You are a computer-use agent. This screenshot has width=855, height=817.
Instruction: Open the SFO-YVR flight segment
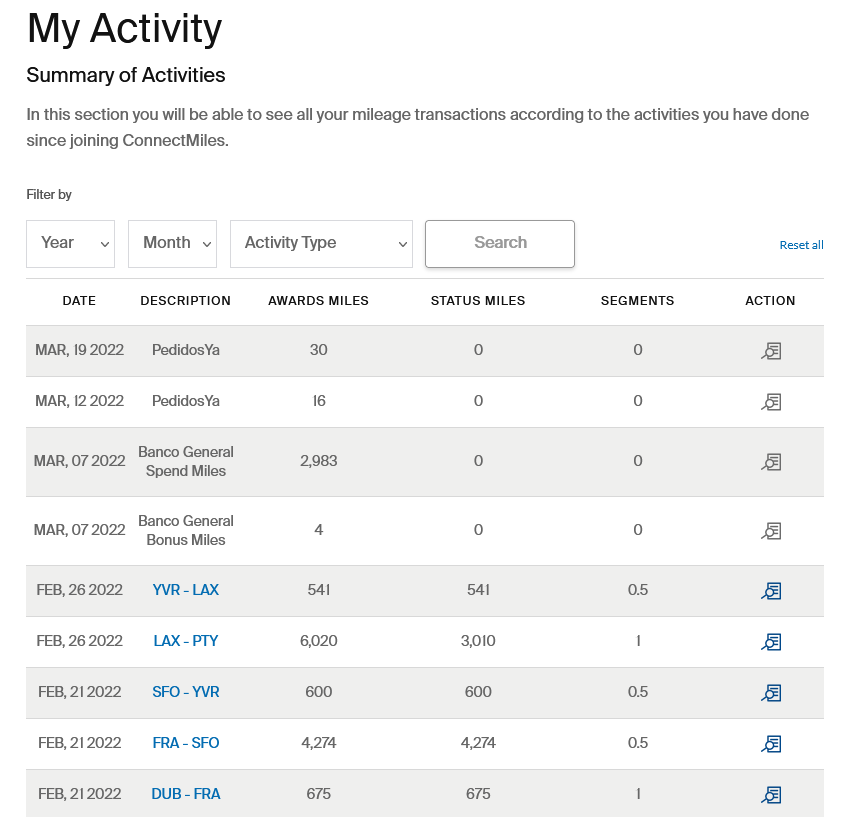click(x=185, y=692)
